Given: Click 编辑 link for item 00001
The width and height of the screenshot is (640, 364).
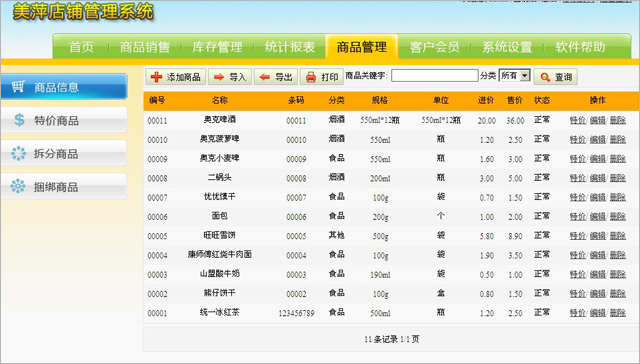Looking at the screenshot, I should (x=598, y=313).
